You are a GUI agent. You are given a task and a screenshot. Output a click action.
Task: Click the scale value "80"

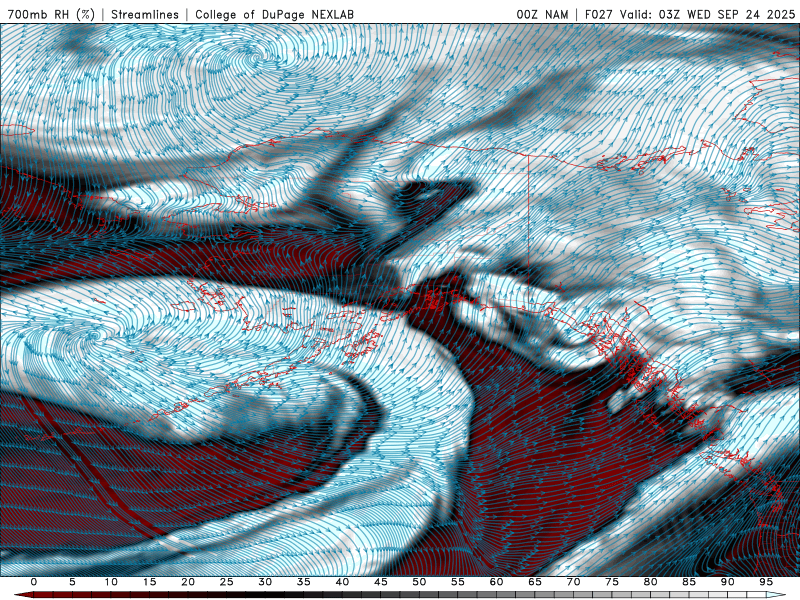(650, 582)
